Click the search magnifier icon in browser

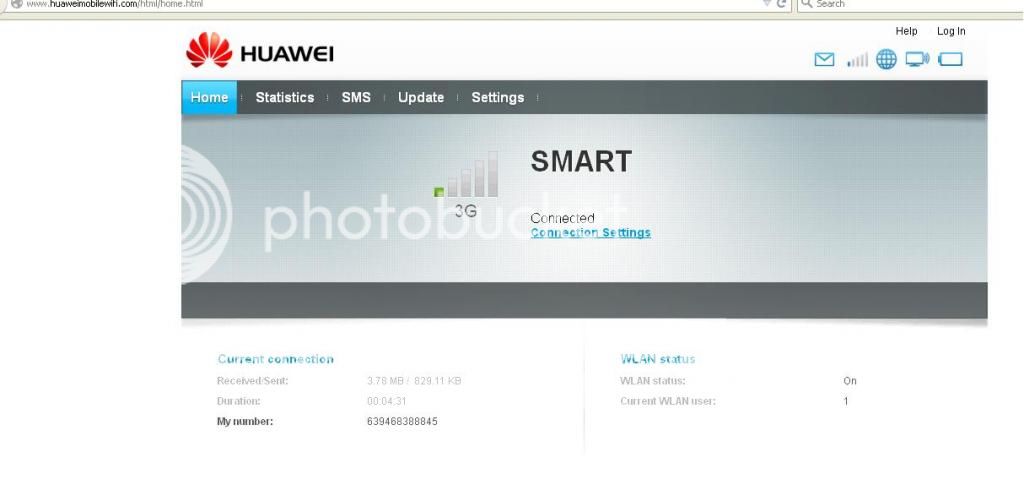click(807, 4)
